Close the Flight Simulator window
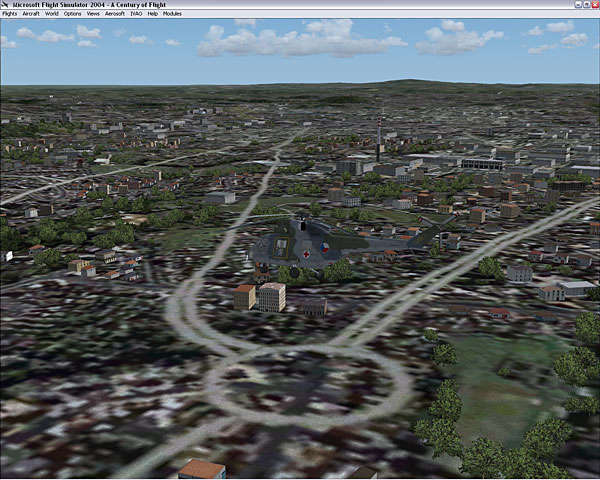This screenshot has height=480, width=600. [595, 5]
